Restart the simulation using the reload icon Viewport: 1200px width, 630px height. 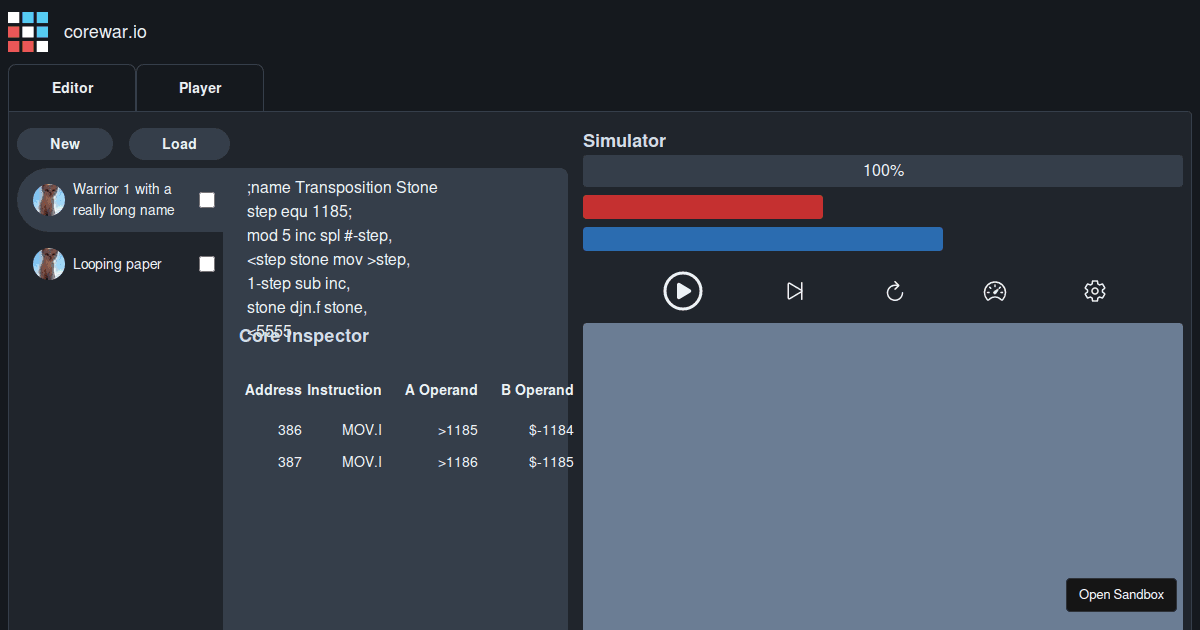coord(895,291)
